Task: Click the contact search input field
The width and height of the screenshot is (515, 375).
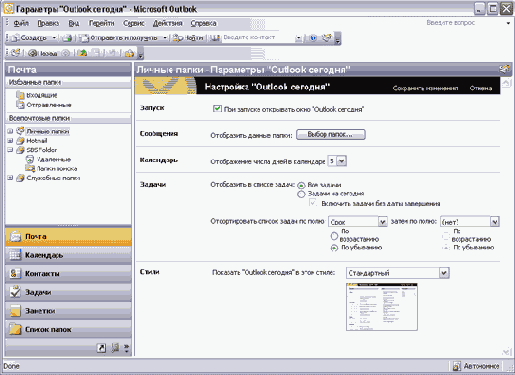Action: pyautogui.click(x=258, y=38)
